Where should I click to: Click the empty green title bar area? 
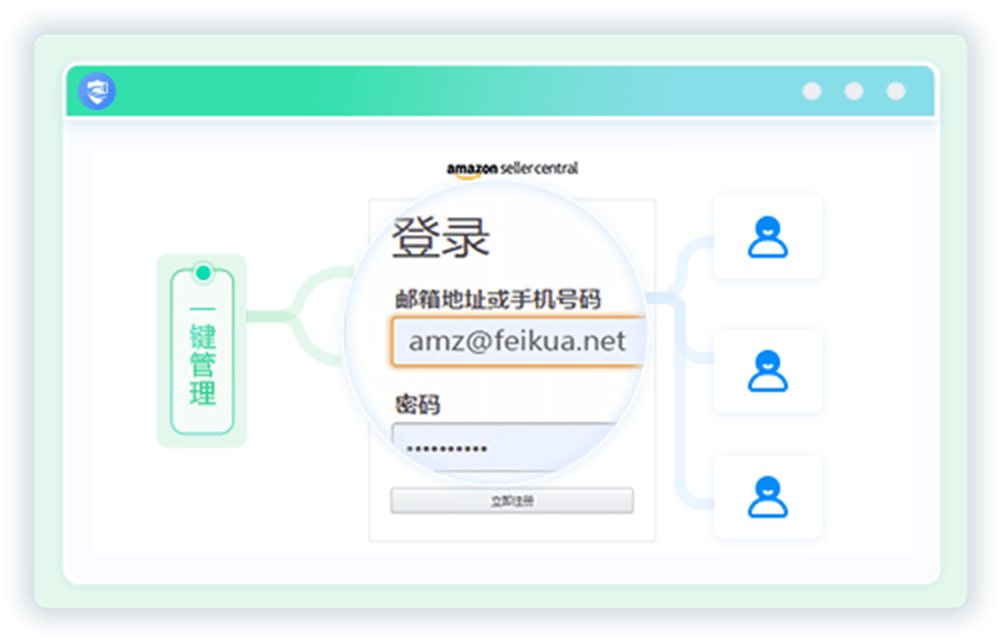(450, 91)
